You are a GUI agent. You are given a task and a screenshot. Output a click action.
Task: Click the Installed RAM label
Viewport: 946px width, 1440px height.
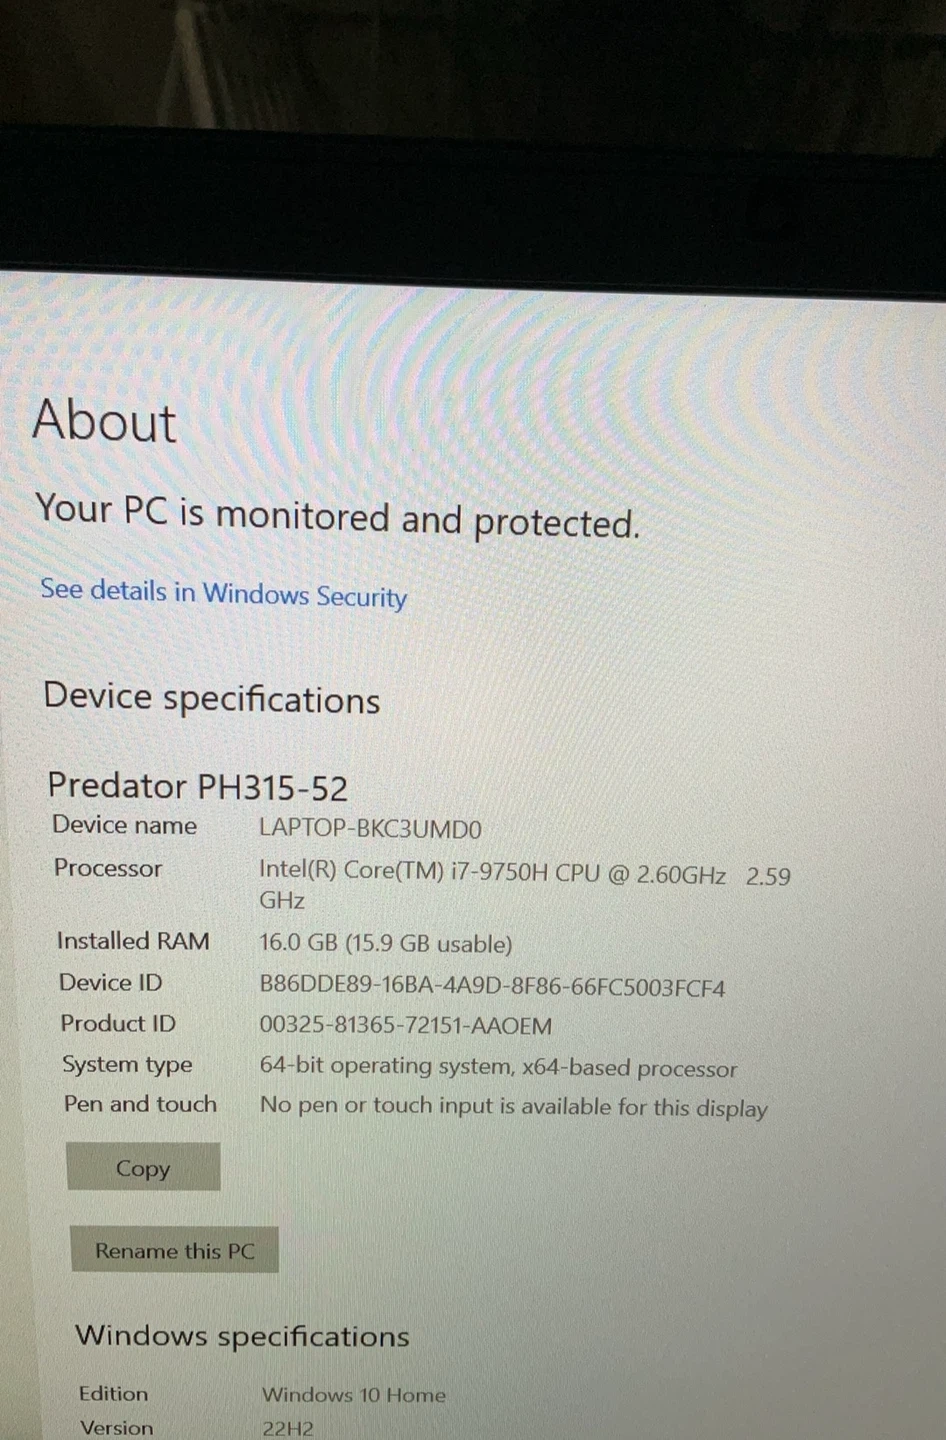133,941
